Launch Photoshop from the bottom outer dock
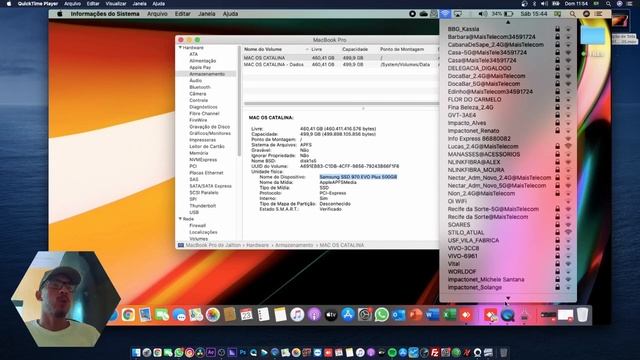Viewport: 640px width, 360px height. pos(243,353)
